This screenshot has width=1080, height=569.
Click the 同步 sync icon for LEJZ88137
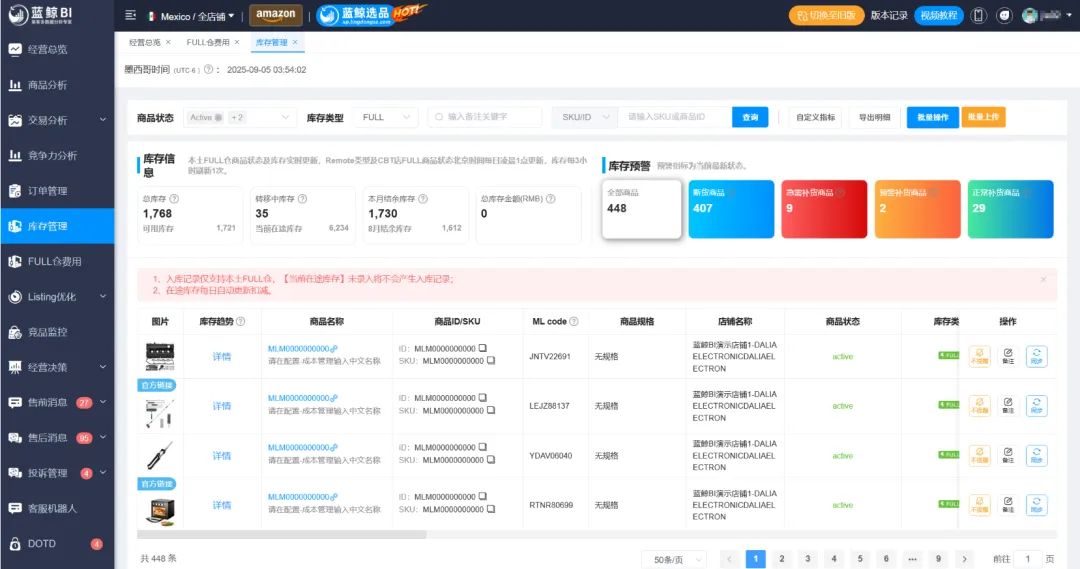(1037, 406)
